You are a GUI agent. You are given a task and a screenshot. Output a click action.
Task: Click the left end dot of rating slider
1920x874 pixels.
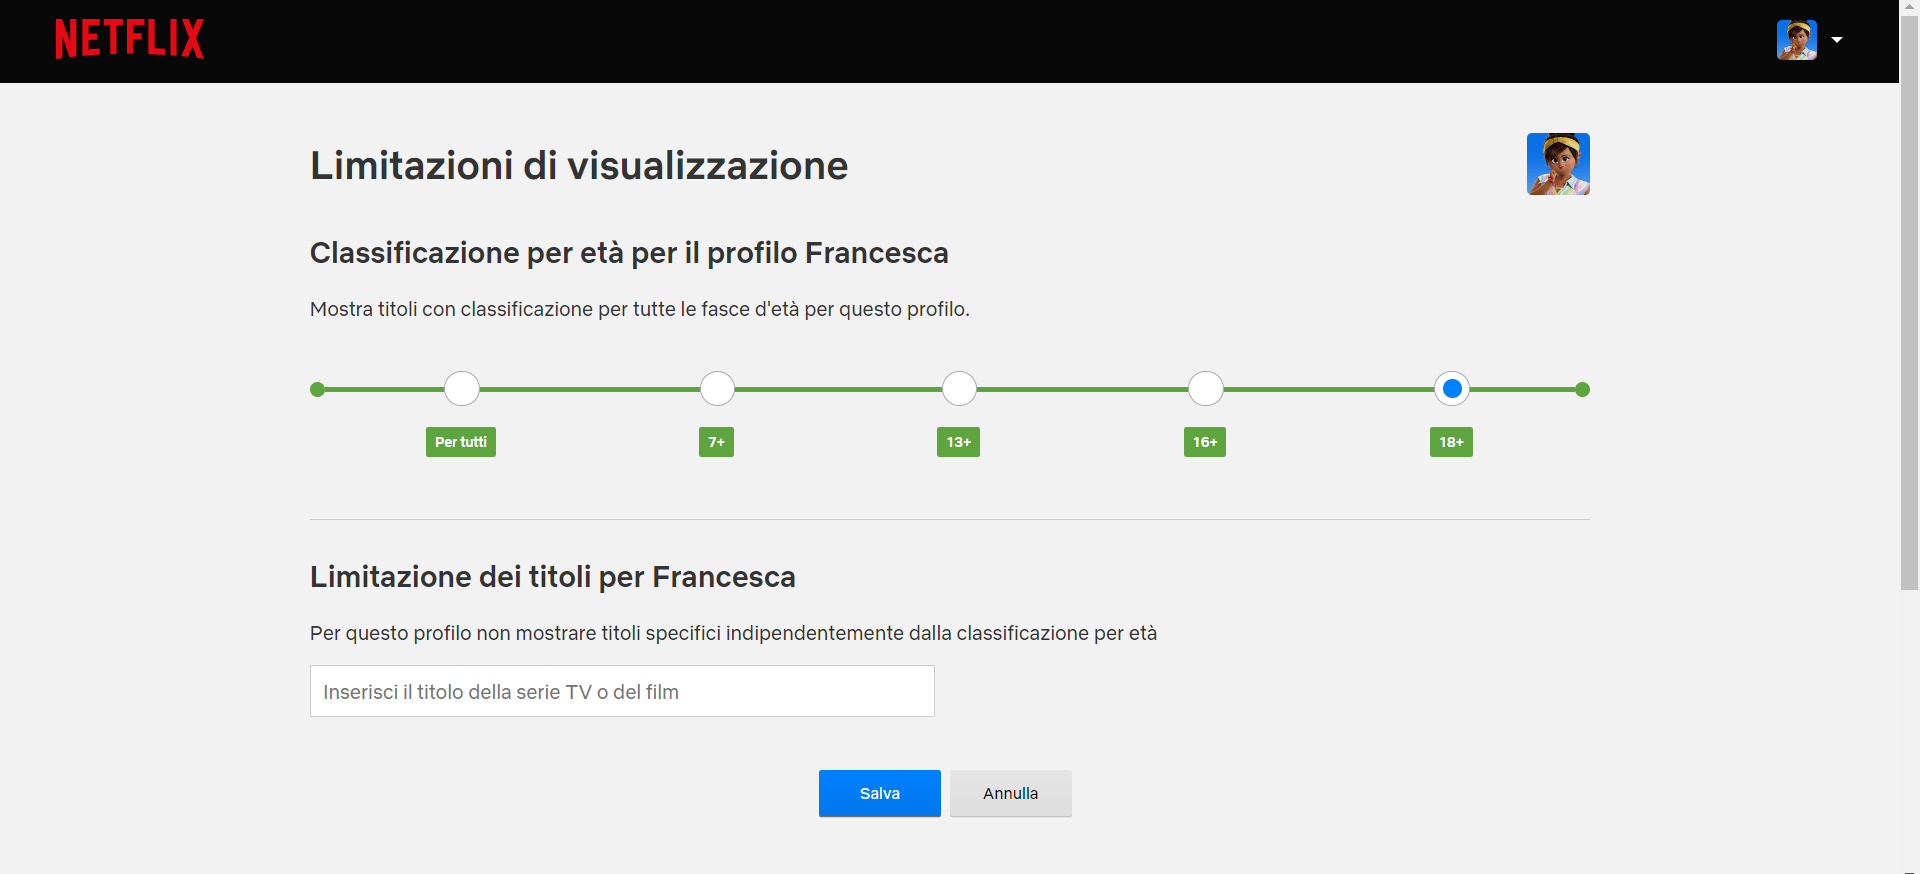pyautogui.click(x=317, y=390)
